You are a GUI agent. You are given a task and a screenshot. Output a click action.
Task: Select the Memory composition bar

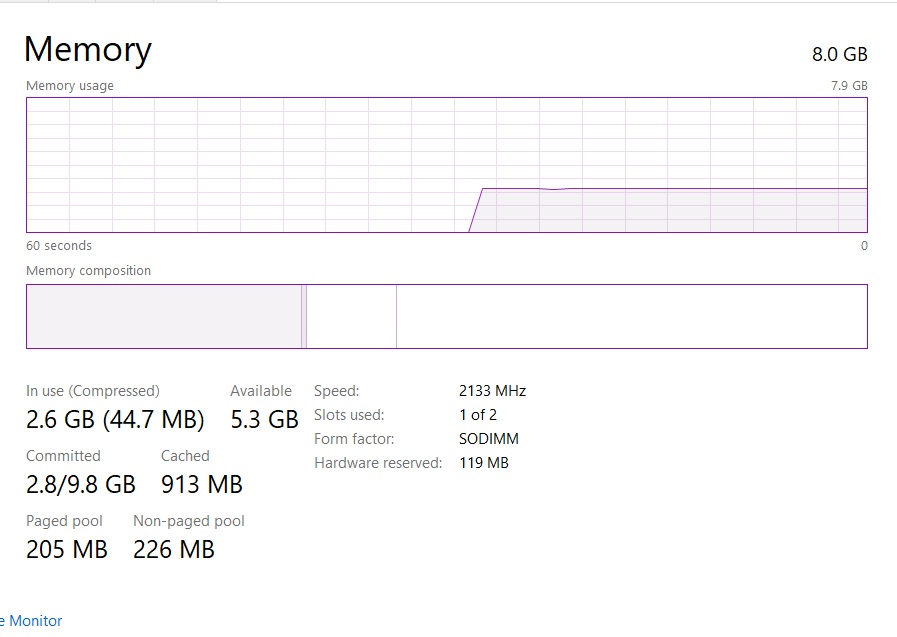pos(447,316)
